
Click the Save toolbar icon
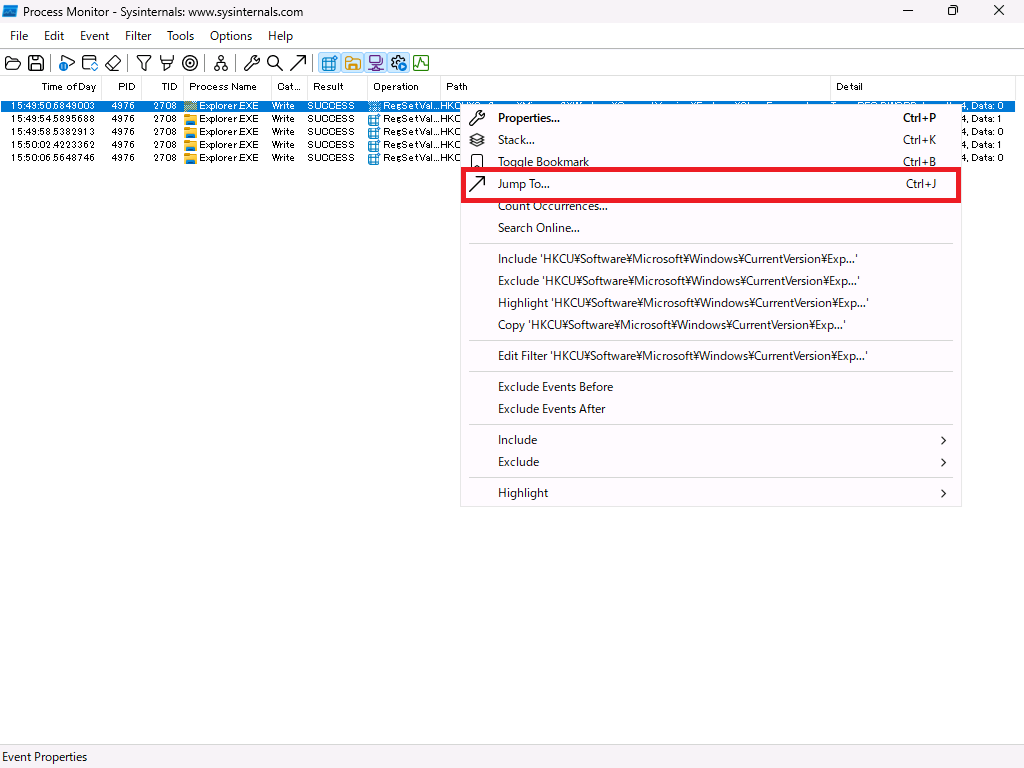36,63
